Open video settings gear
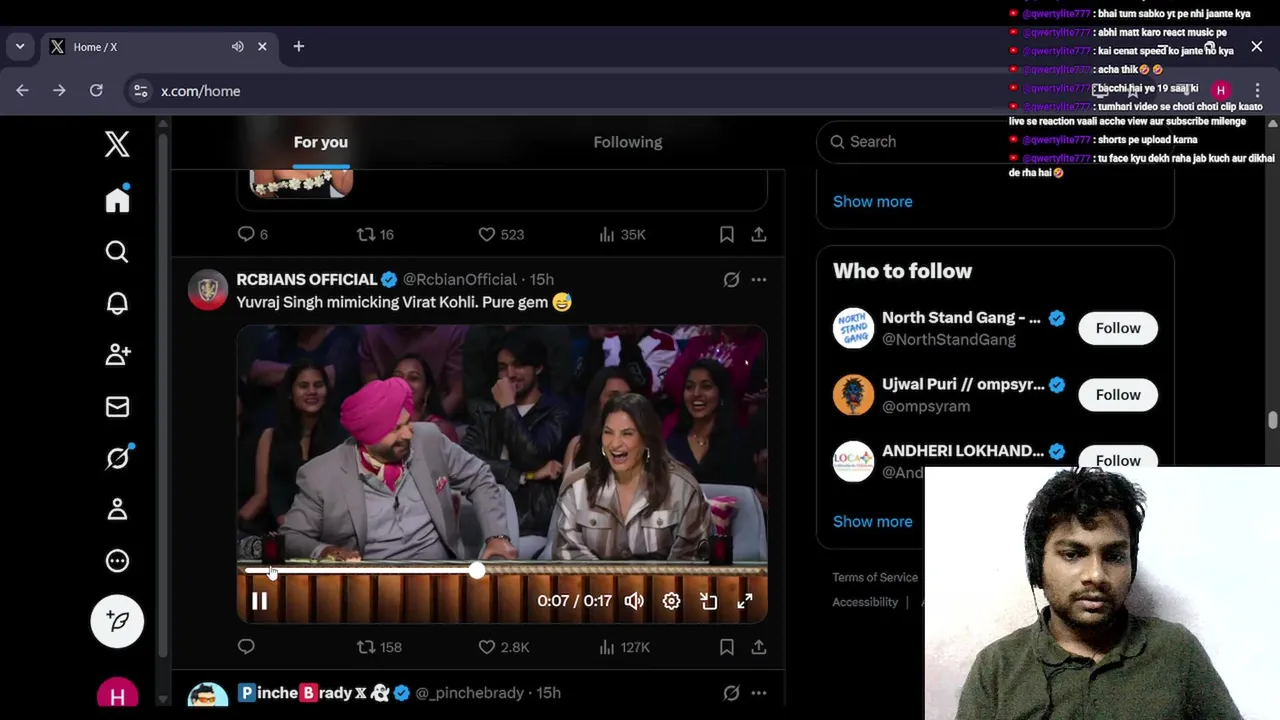 click(671, 601)
